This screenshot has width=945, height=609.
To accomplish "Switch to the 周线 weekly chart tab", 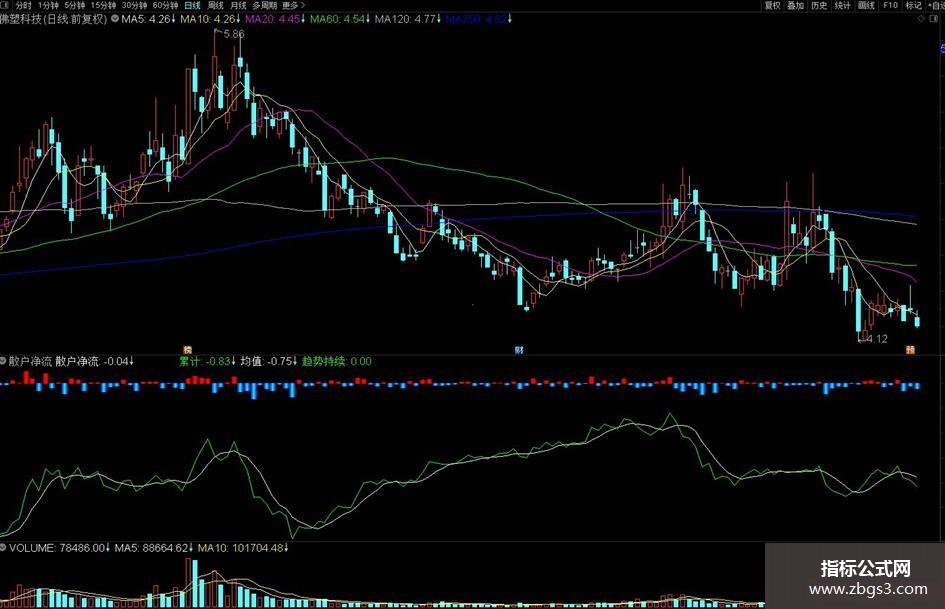I will point(216,5).
